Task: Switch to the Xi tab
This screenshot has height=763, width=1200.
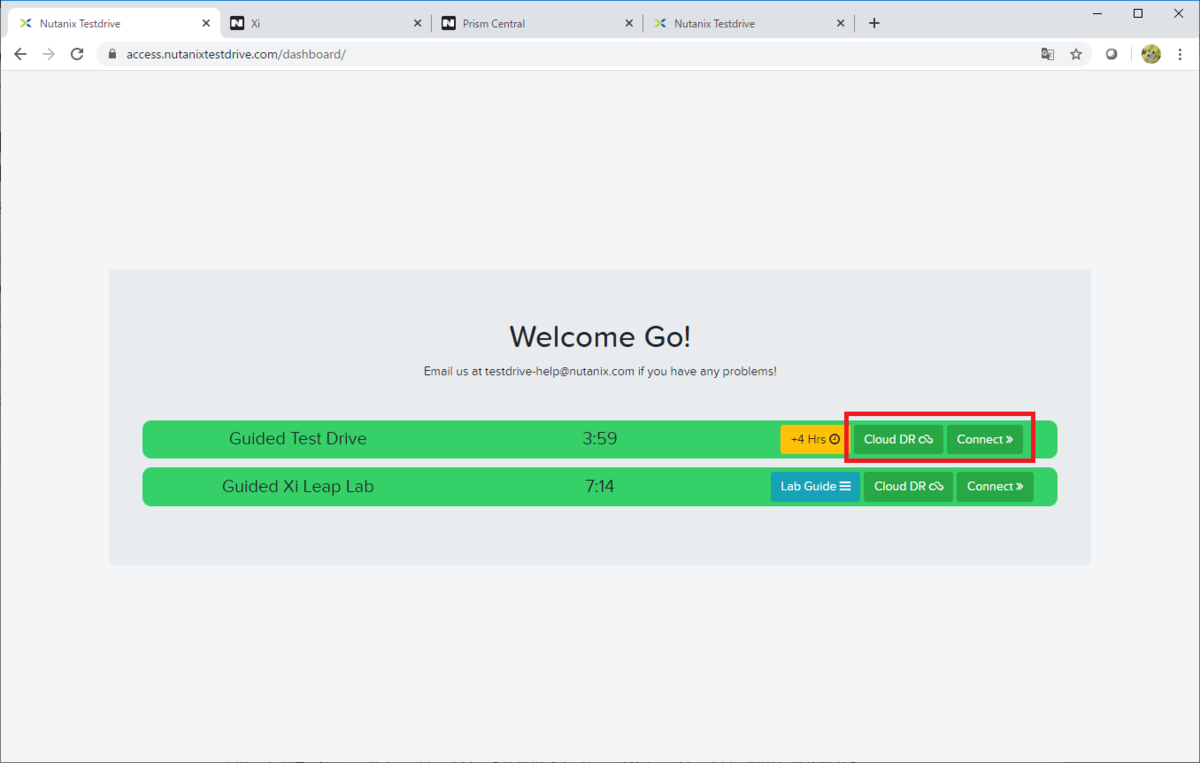Action: click(x=325, y=23)
